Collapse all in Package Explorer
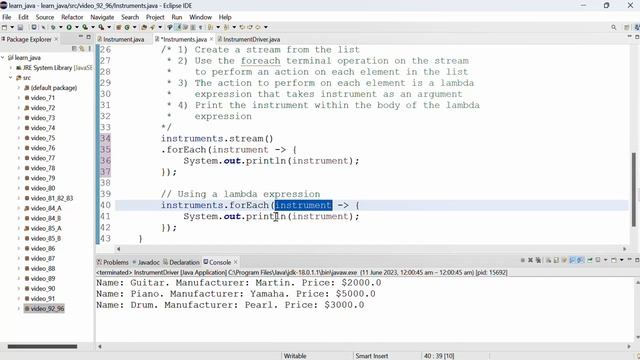The width and height of the screenshot is (640, 360). (x=74, y=48)
